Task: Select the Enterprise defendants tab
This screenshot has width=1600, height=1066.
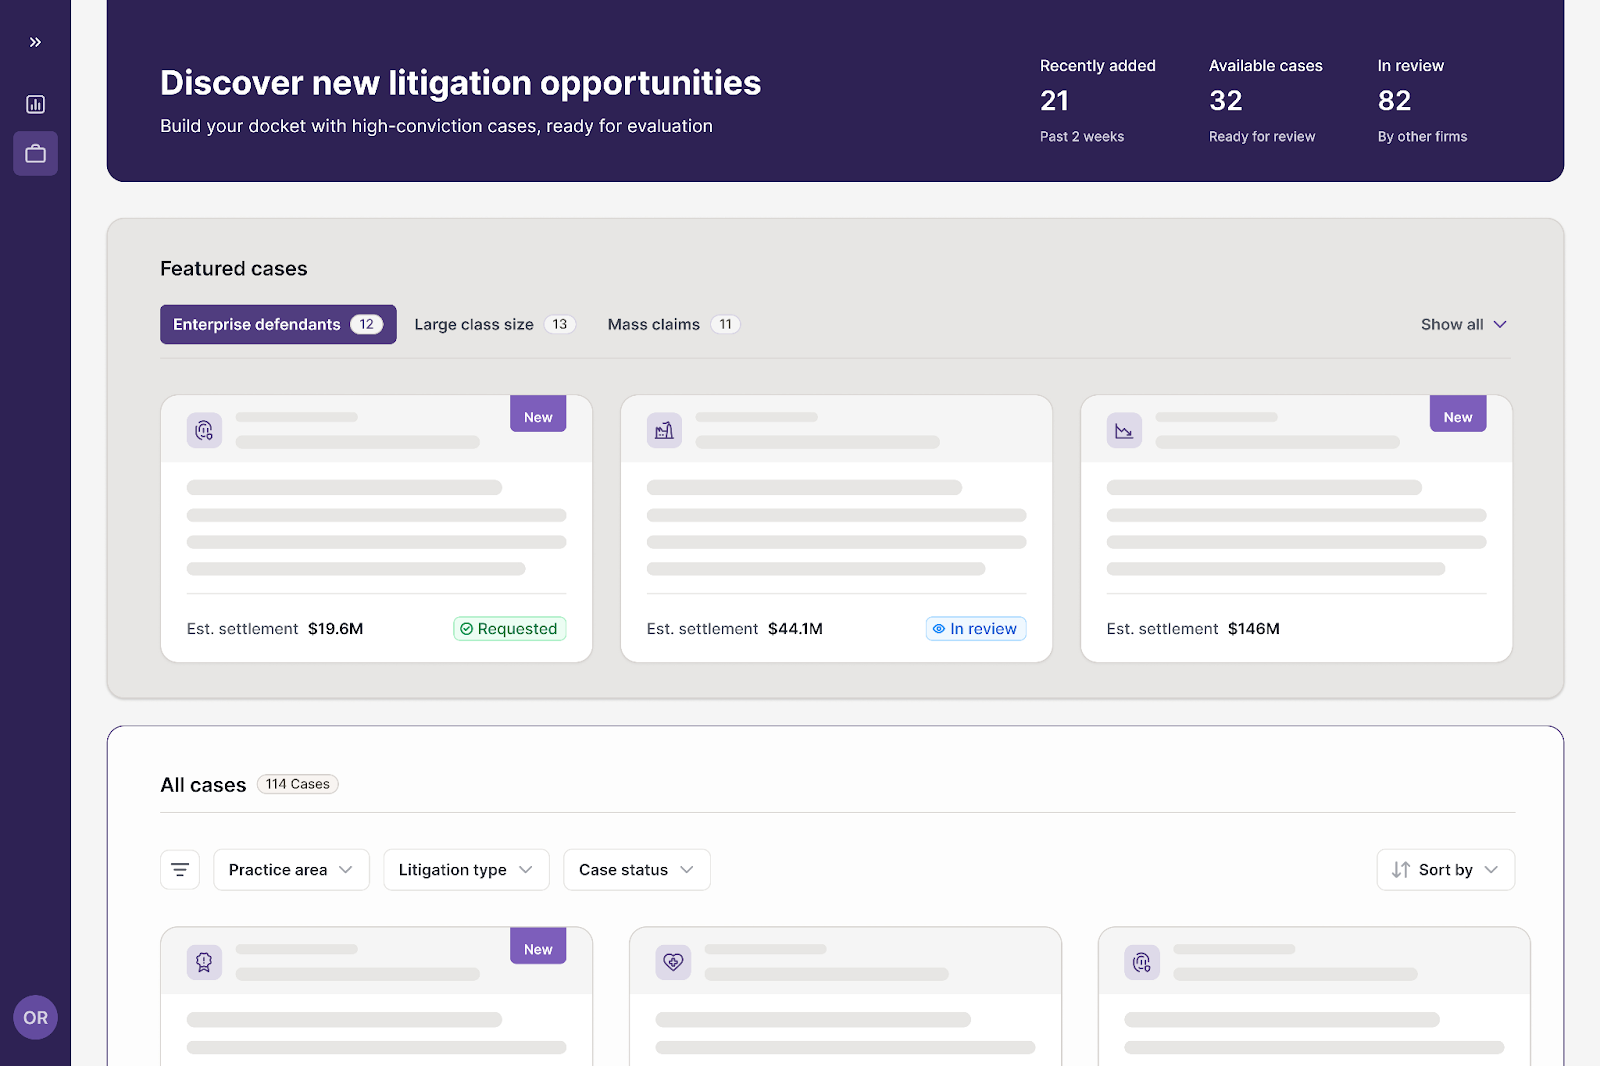Action: [x=278, y=324]
